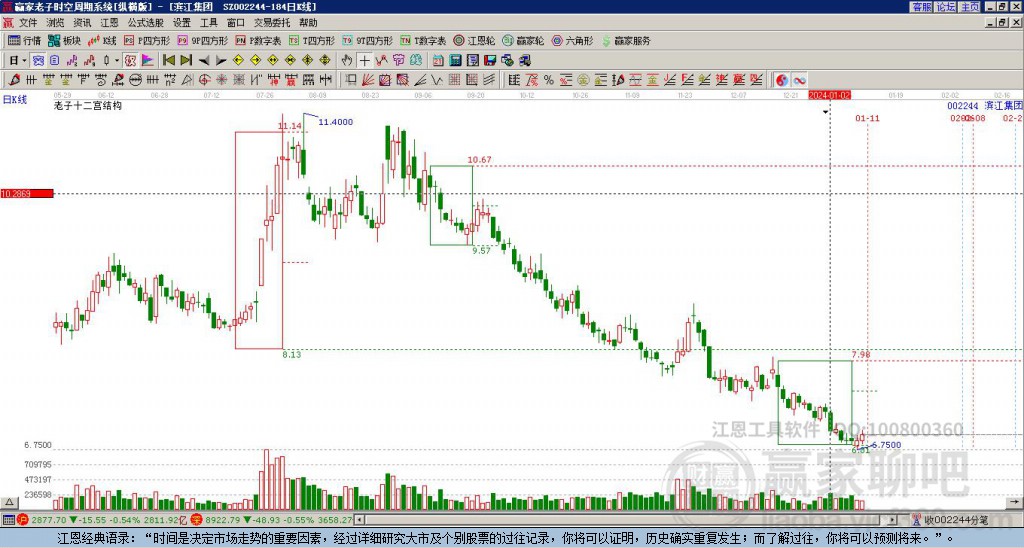Click the 2877.70 index value in status bar
This screenshot has width=1024, height=548.
point(48,520)
